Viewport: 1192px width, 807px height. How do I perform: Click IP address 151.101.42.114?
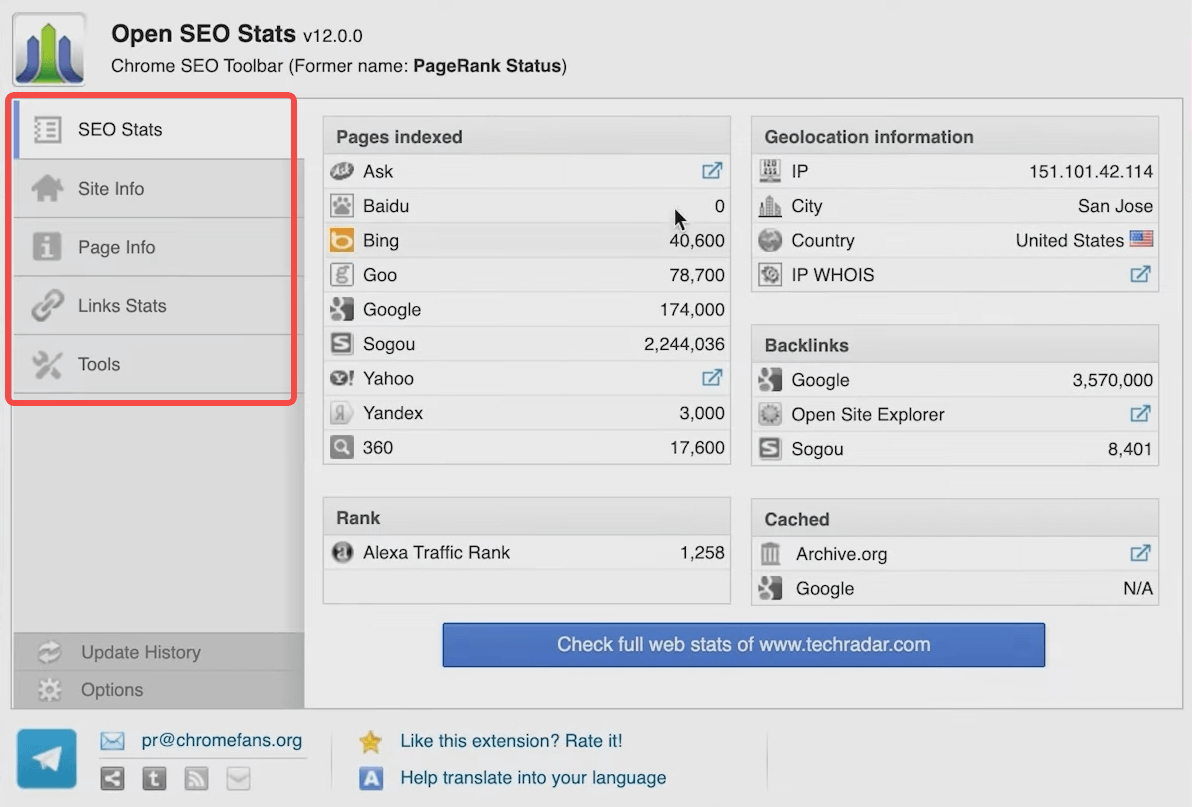point(1091,171)
